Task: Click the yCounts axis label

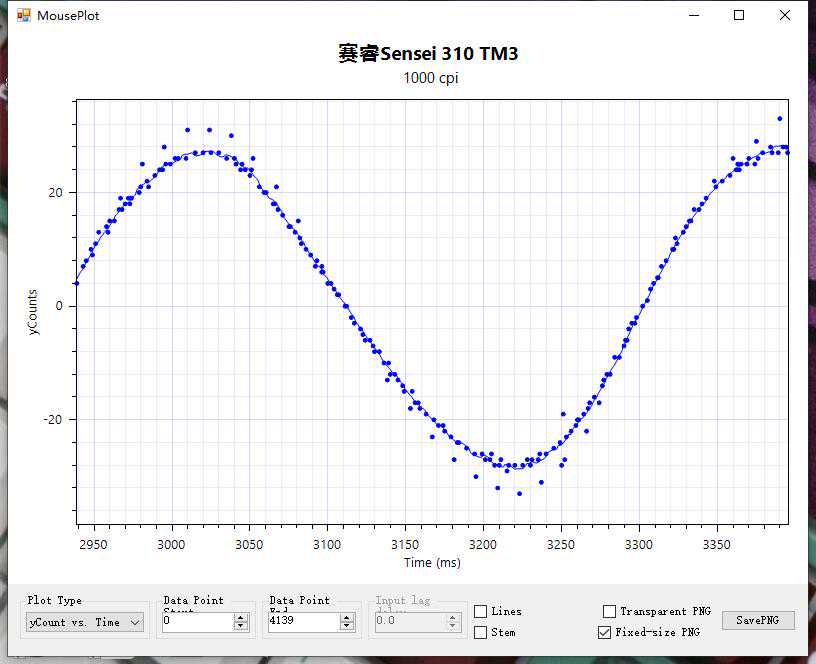Action: [33, 312]
